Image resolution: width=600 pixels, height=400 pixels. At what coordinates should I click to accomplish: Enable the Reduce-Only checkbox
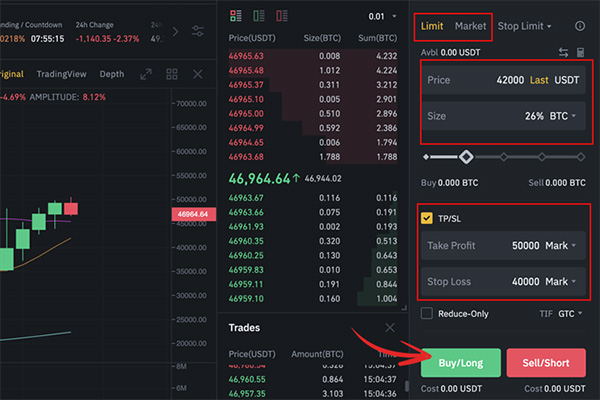tap(428, 313)
